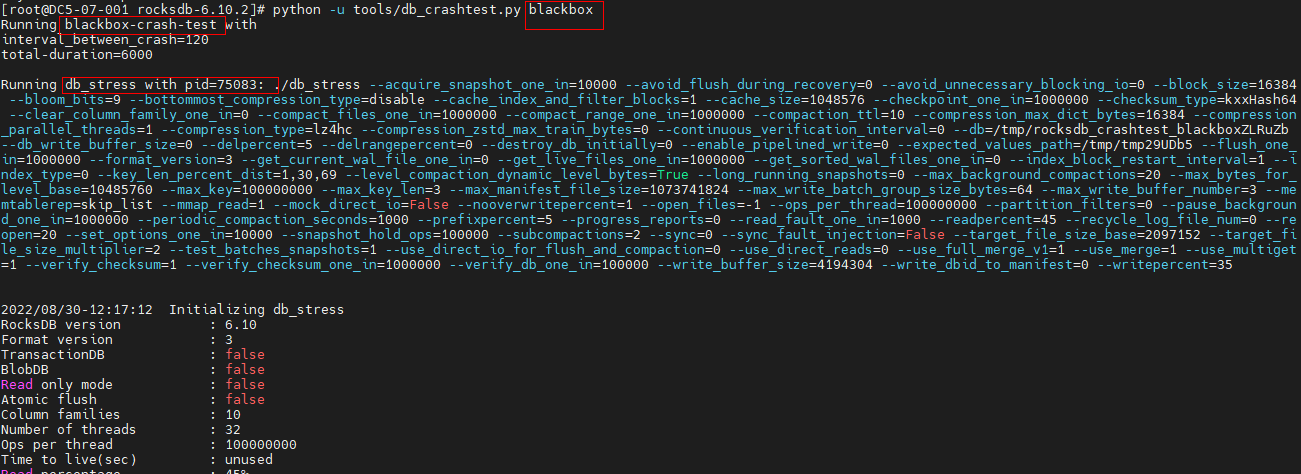Click the red 'False' after mock_direct_io
The height and width of the screenshot is (474, 1301).
[429, 204]
